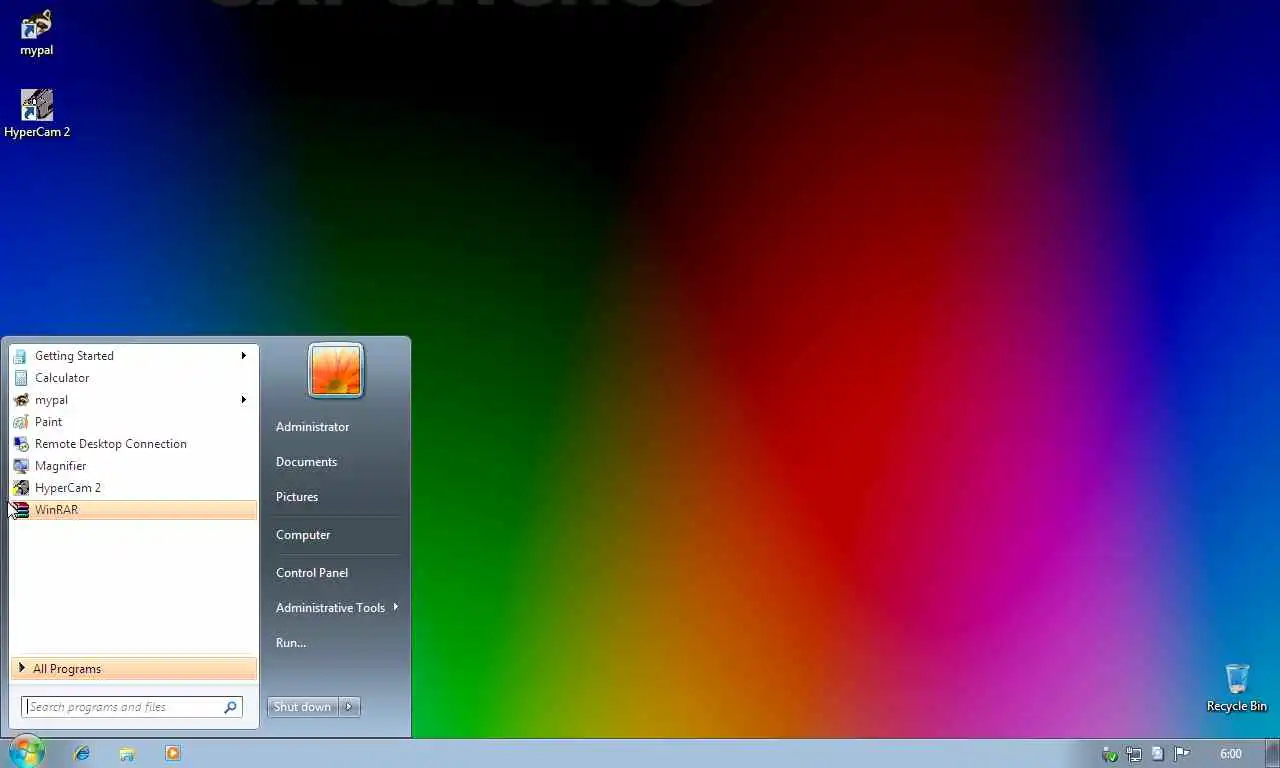
Task: Open Documents from Start menu
Action: pyautogui.click(x=306, y=462)
